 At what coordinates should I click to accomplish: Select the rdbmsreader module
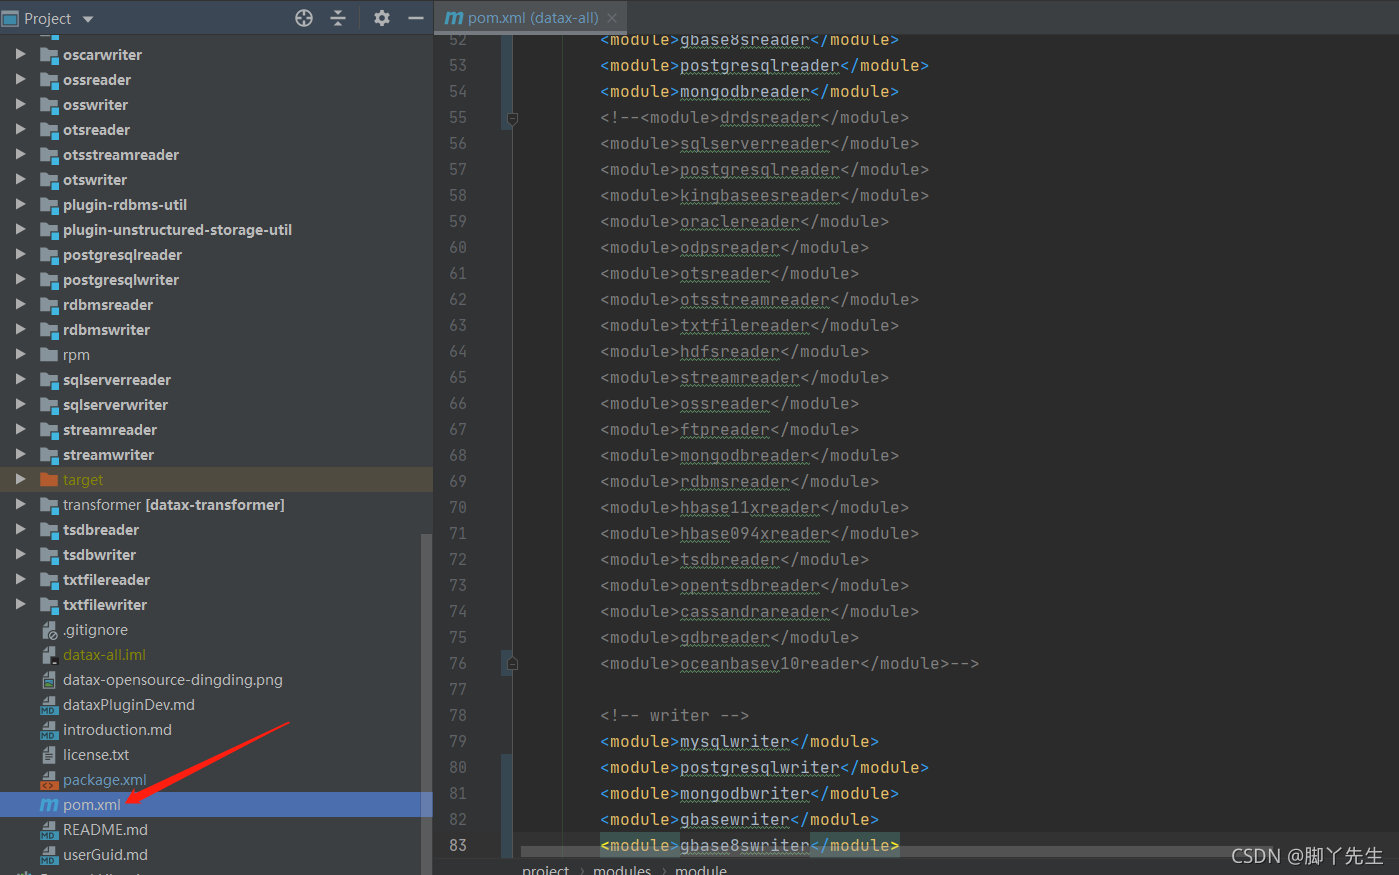(x=108, y=305)
